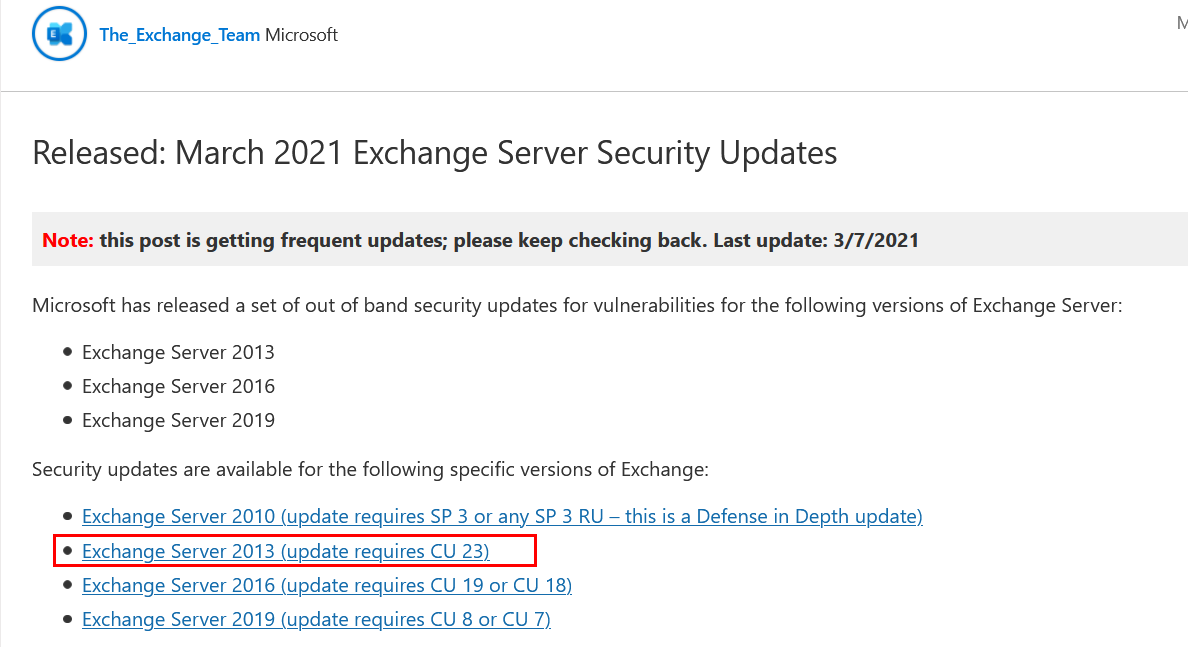
Task: Click the bullet next to the 2010 update link
Action: point(67,514)
